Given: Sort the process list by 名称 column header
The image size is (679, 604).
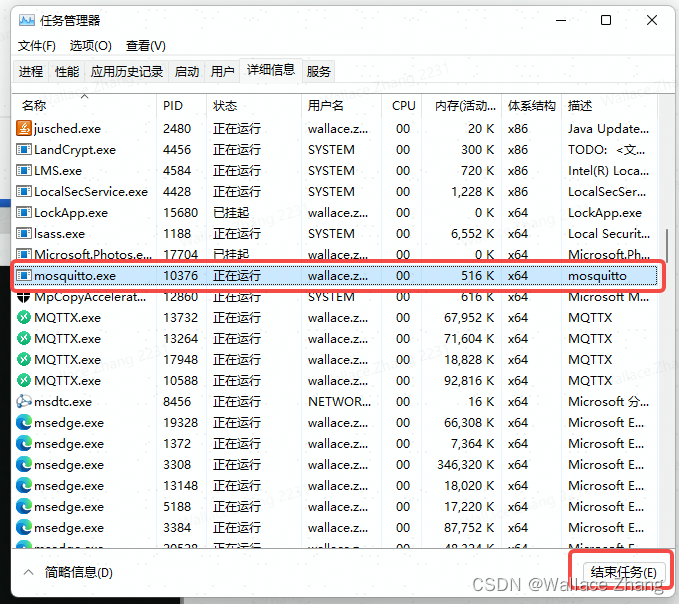Looking at the screenshot, I should pos(85,105).
